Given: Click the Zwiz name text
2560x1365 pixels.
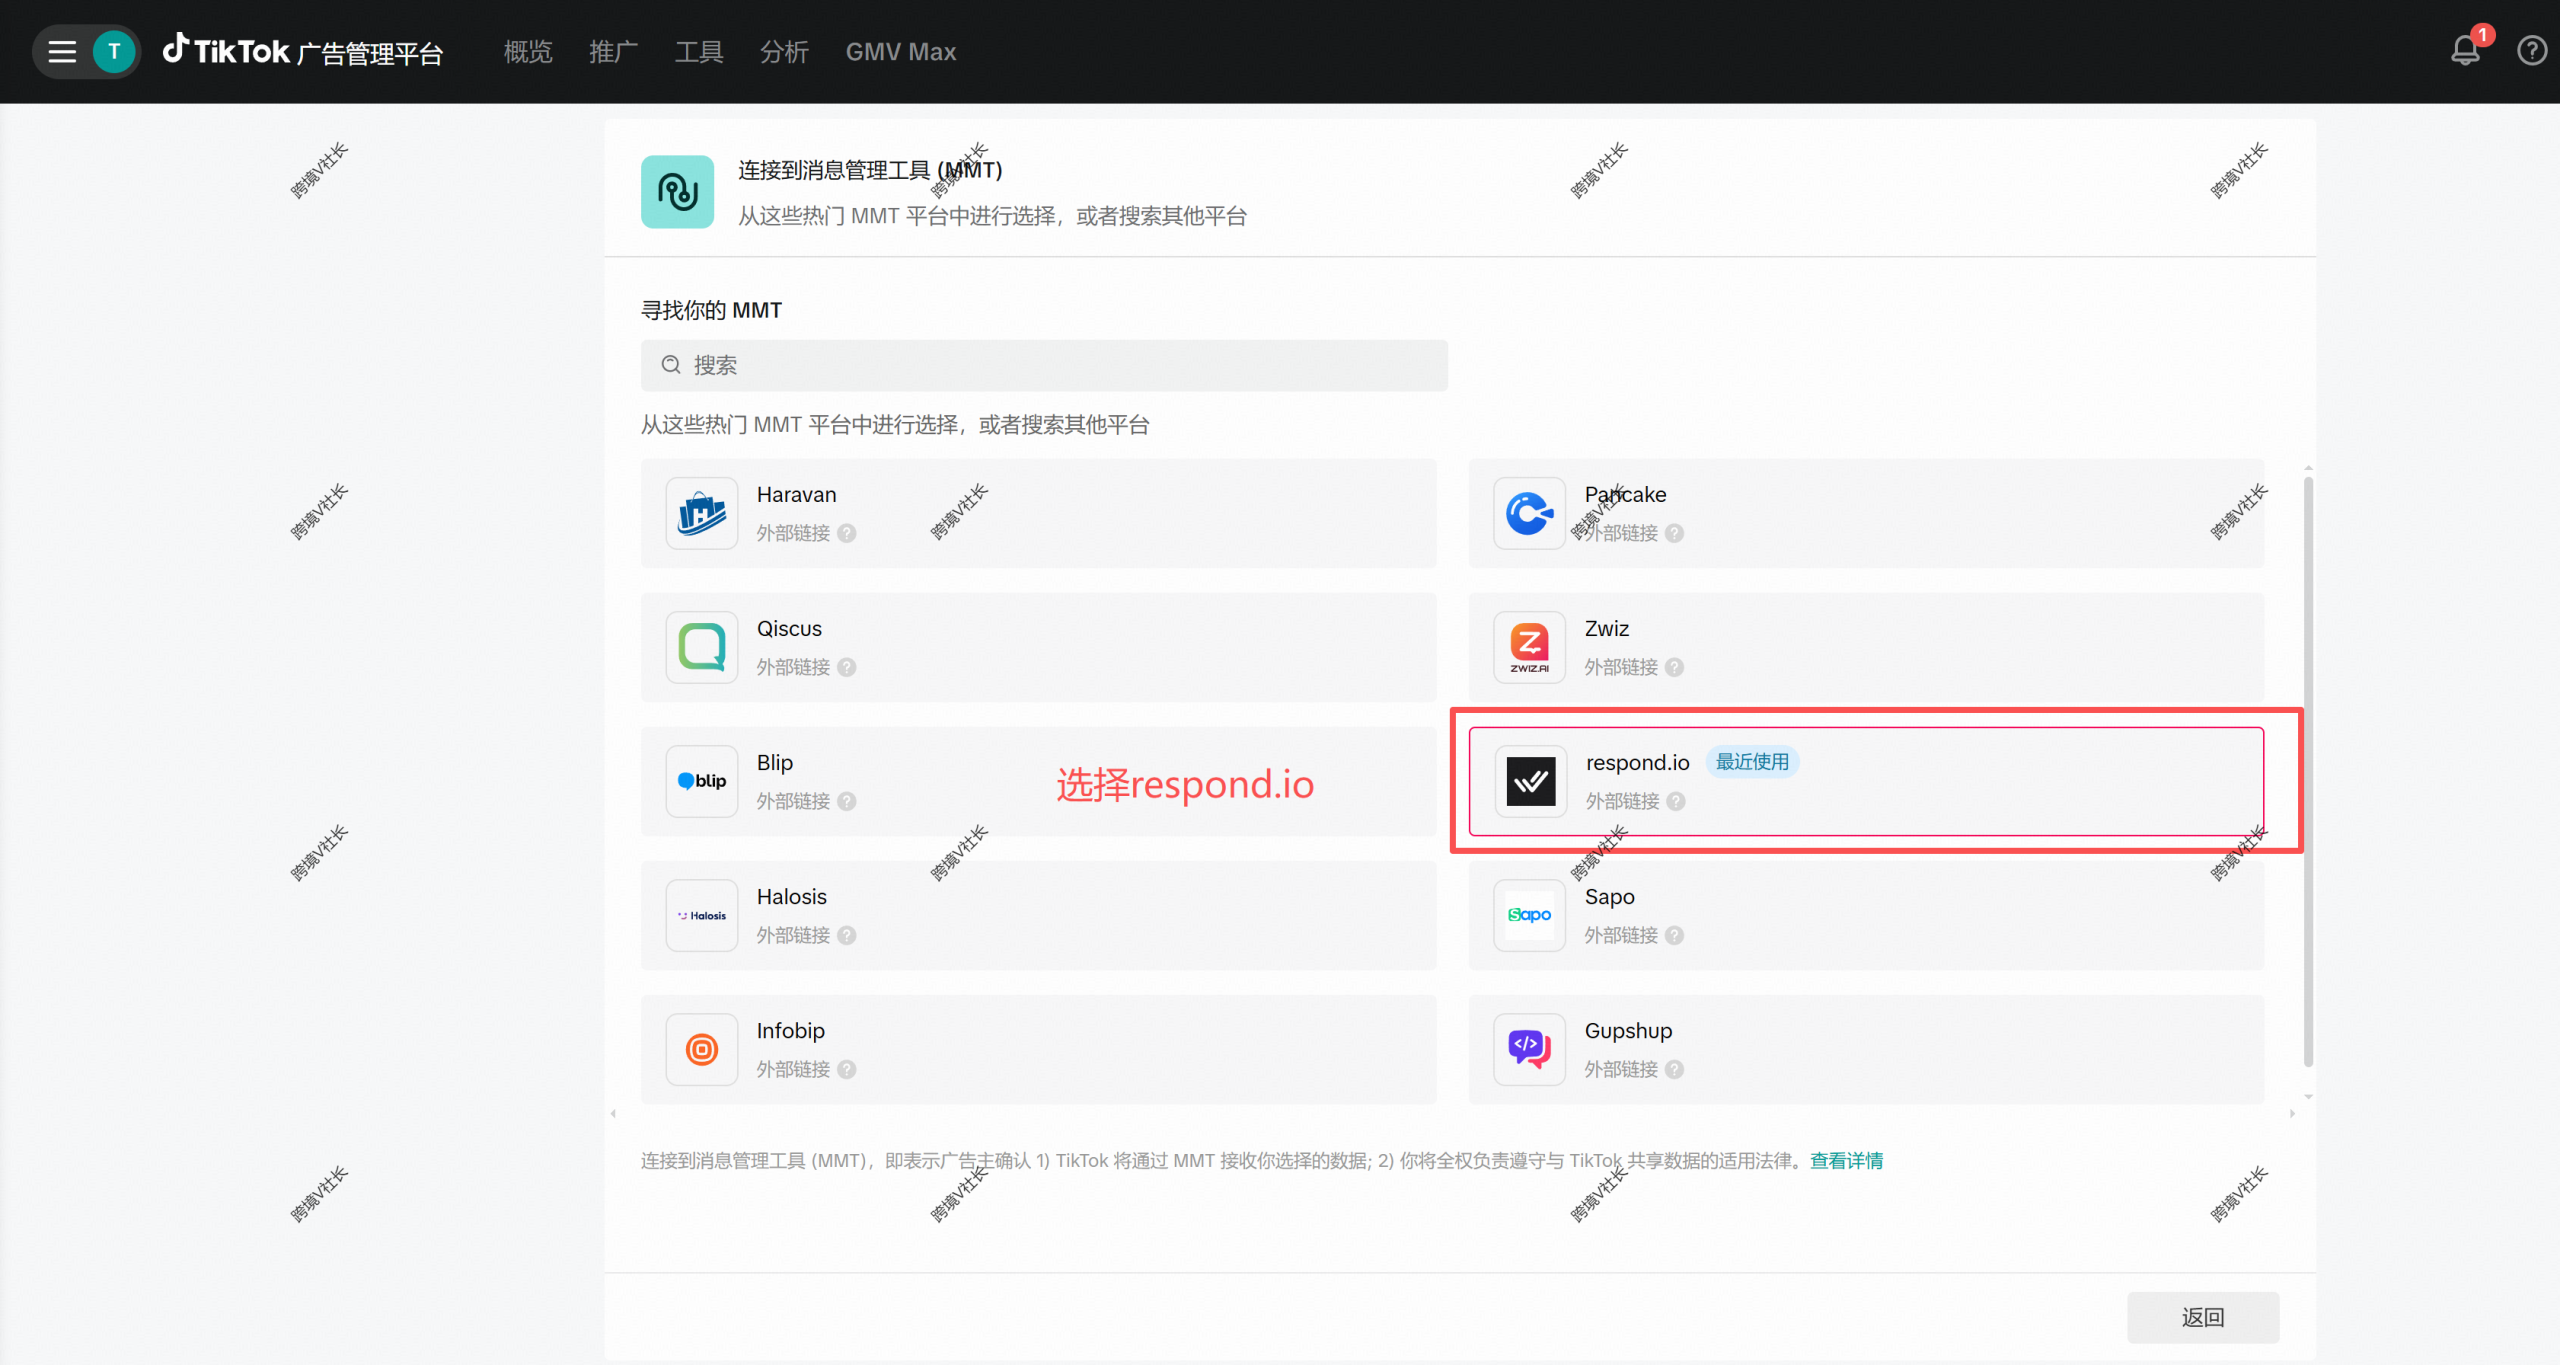Looking at the screenshot, I should click(x=1606, y=629).
